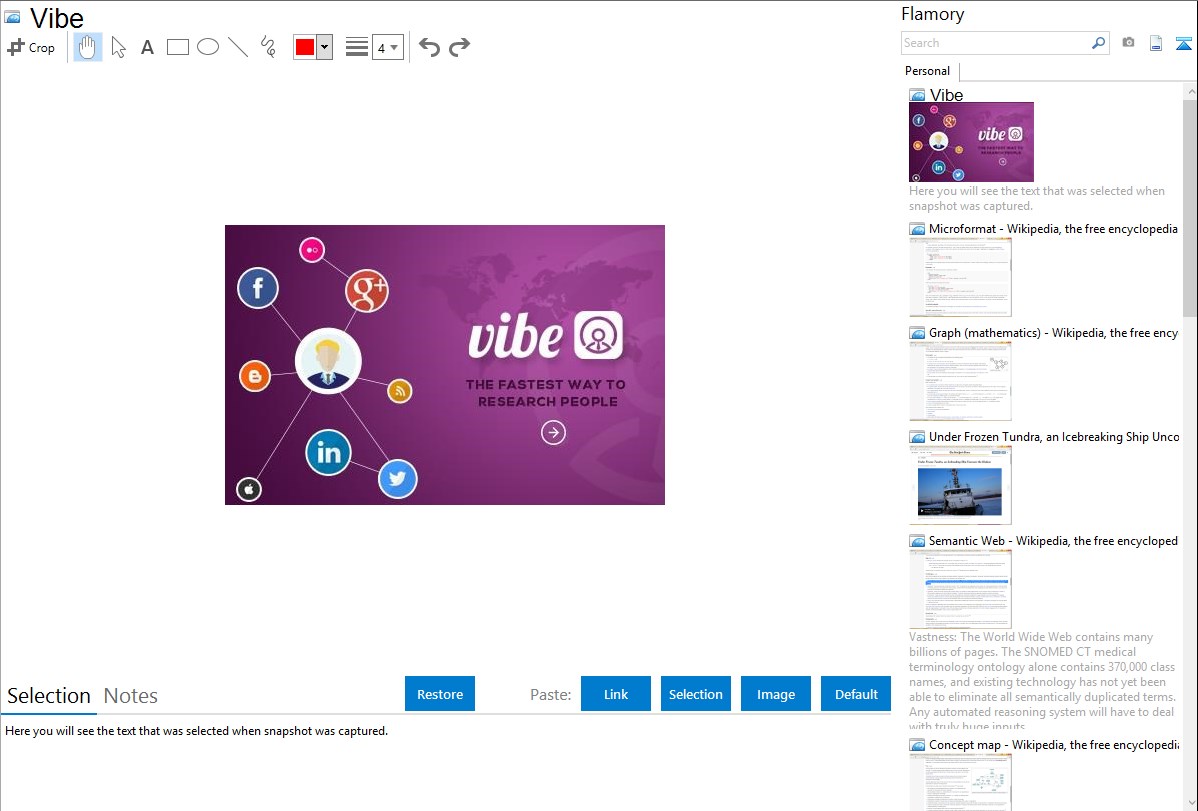Open the Graph (mathematics) snapshot thumbnail
Screen dimensions: 1198x811
[960, 381]
